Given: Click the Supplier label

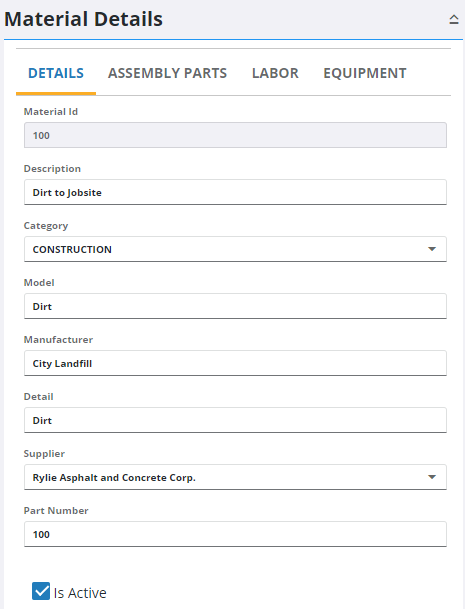Looking at the screenshot, I should (44, 454).
